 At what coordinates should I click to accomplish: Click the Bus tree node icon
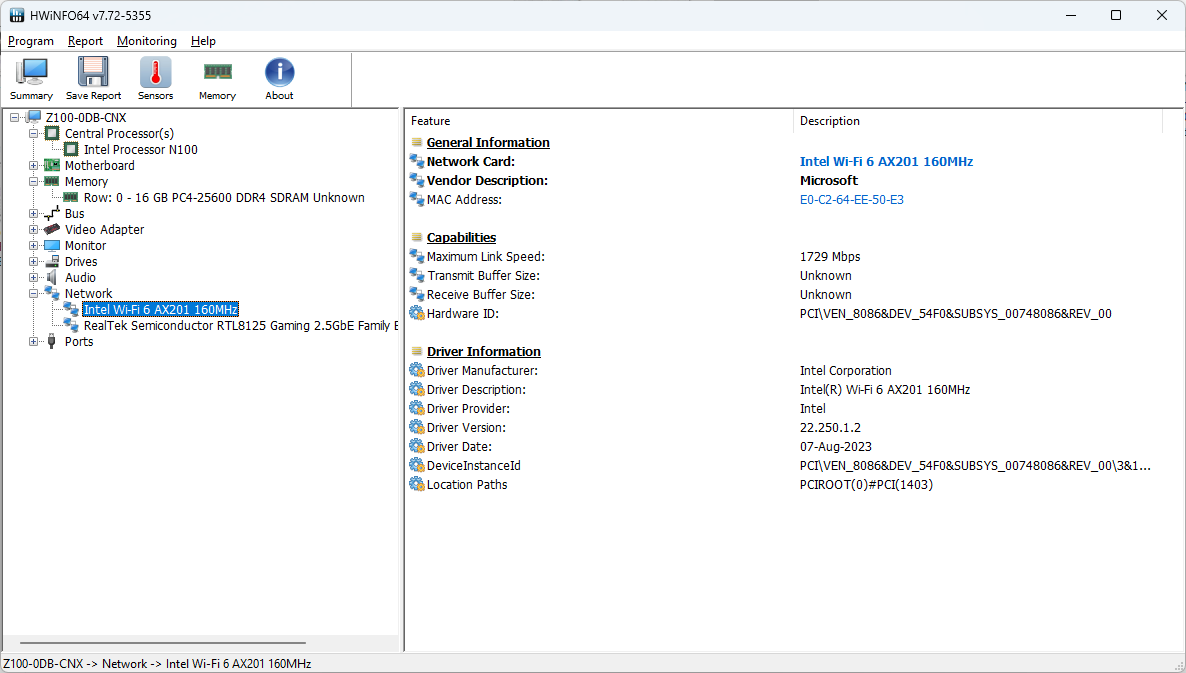tap(51, 214)
